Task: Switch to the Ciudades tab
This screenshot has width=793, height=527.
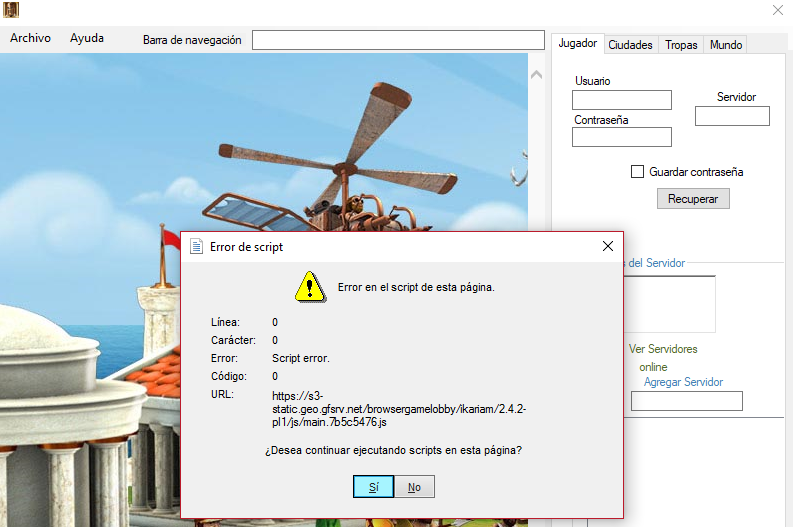Action: 630,45
